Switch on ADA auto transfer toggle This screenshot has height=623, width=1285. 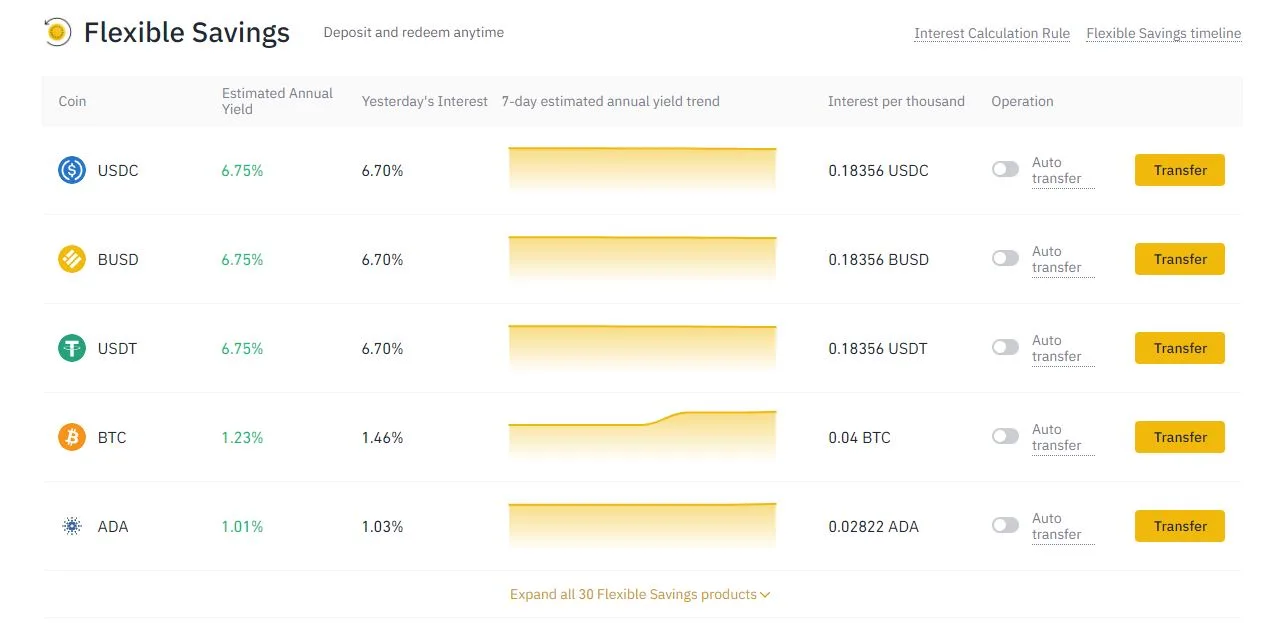click(1005, 526)
